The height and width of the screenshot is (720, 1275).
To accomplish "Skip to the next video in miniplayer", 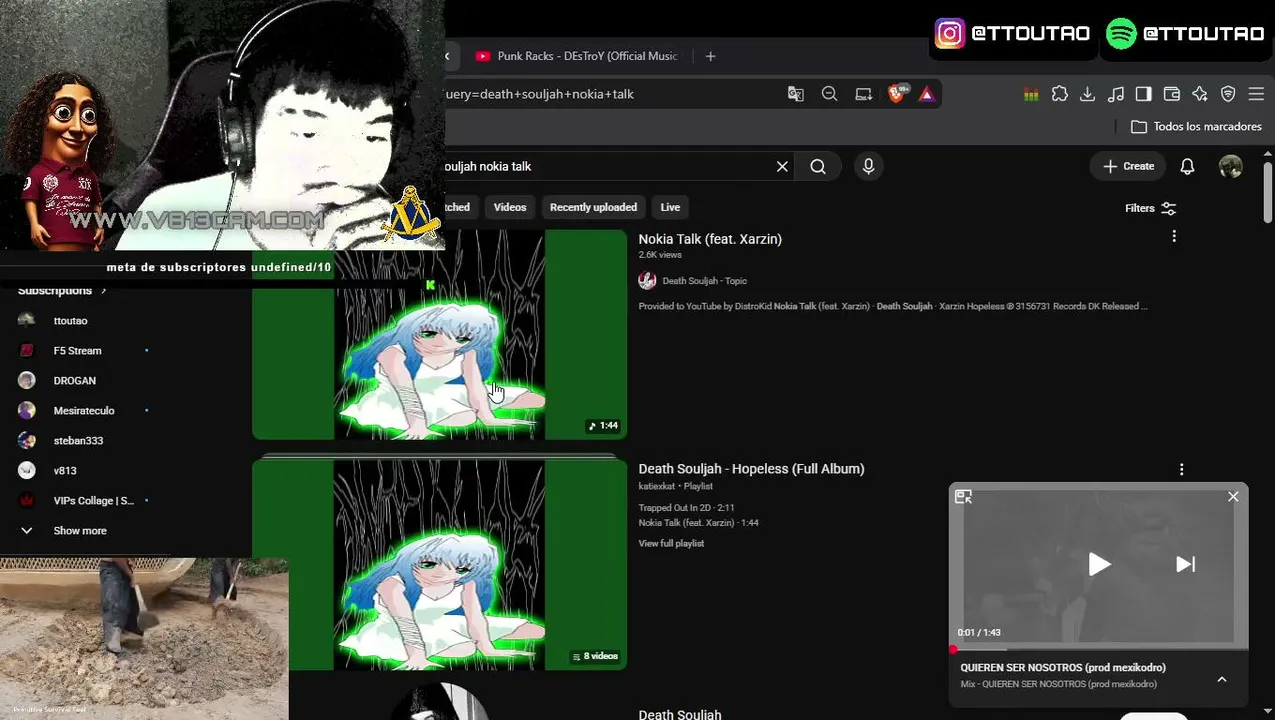I will (x=1185, y=564).
